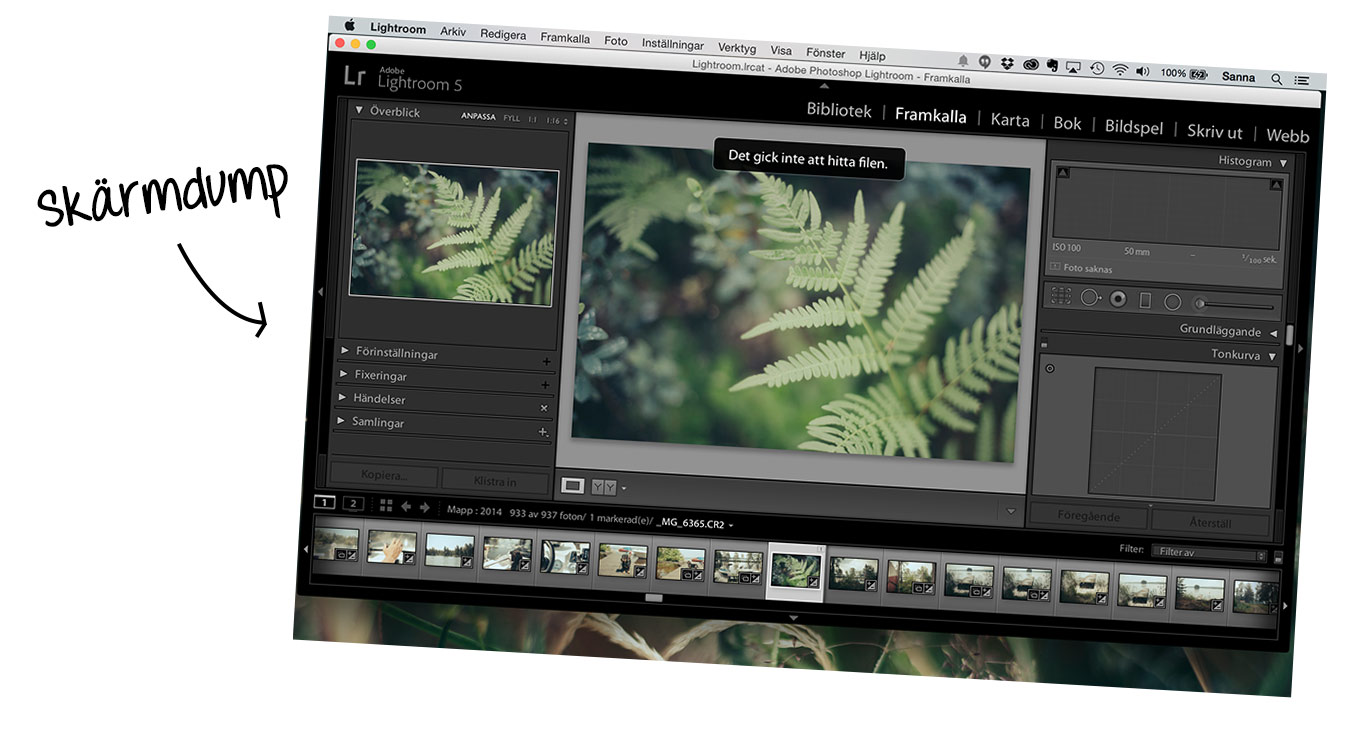
Task: Select the Spot Removal tool
Action: pos(1090,297)
